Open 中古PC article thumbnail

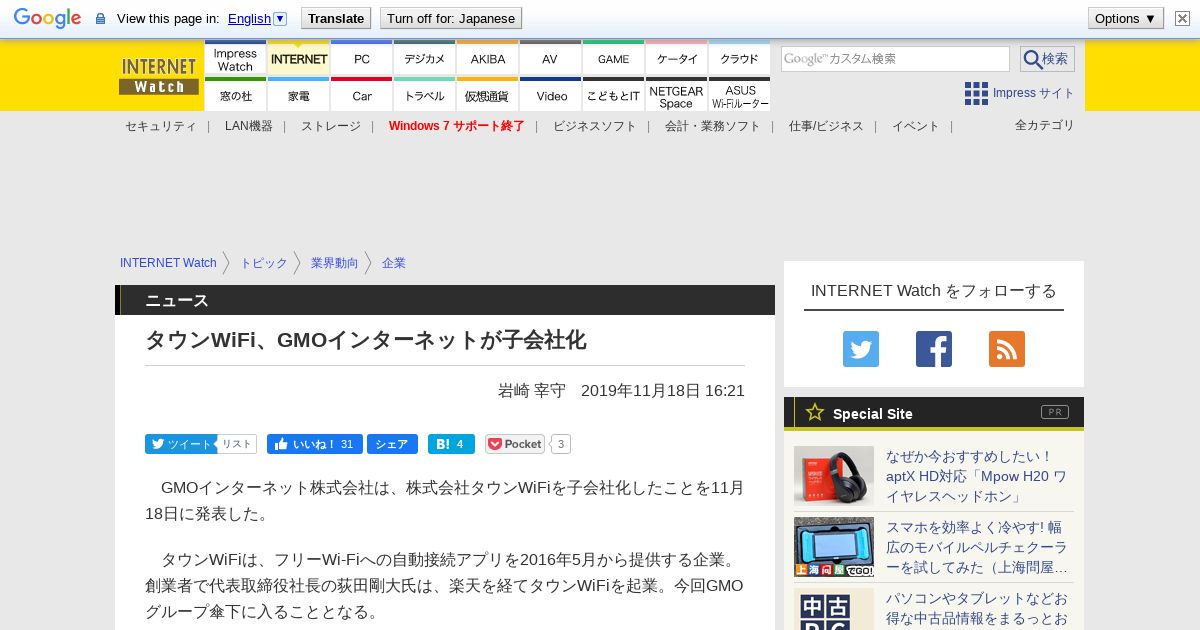[x=834, y=609]
